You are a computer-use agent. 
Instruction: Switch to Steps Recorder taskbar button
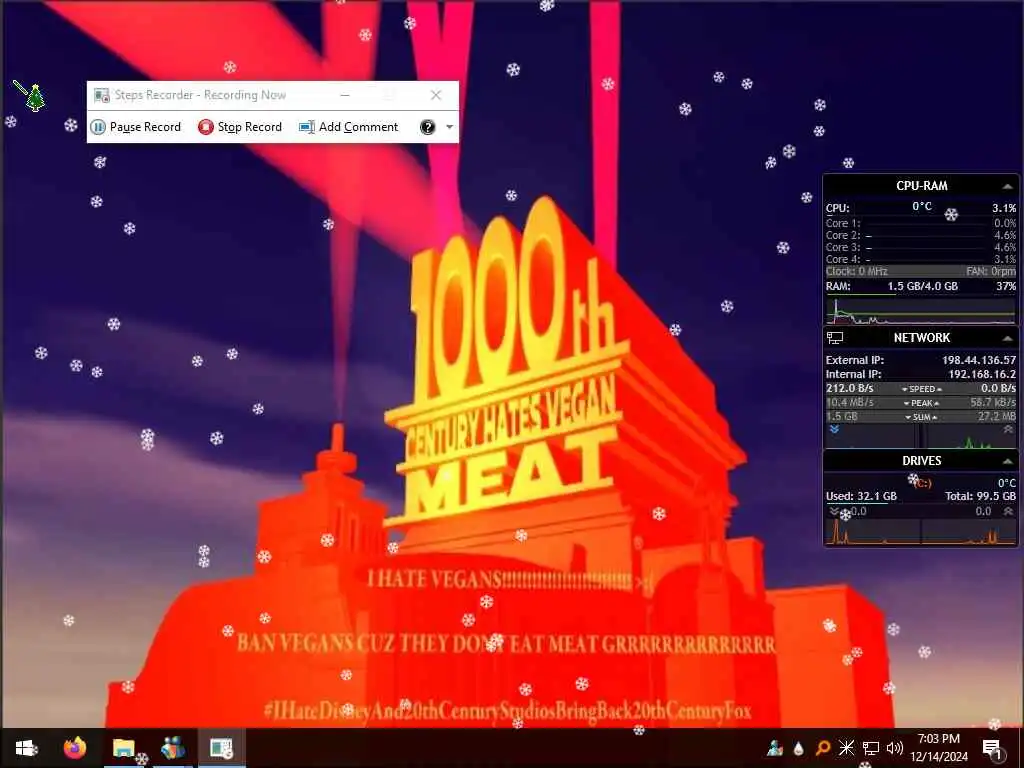(x=221, y=748)
